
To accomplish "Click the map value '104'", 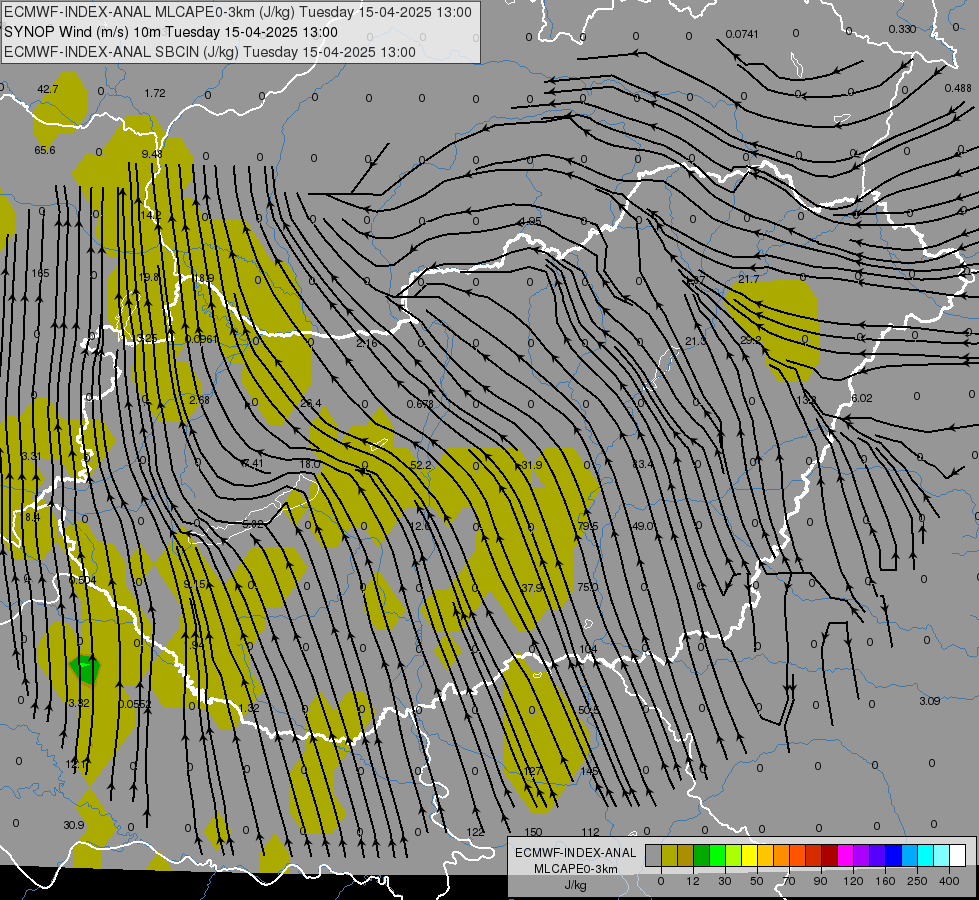I will click(588, 649).
